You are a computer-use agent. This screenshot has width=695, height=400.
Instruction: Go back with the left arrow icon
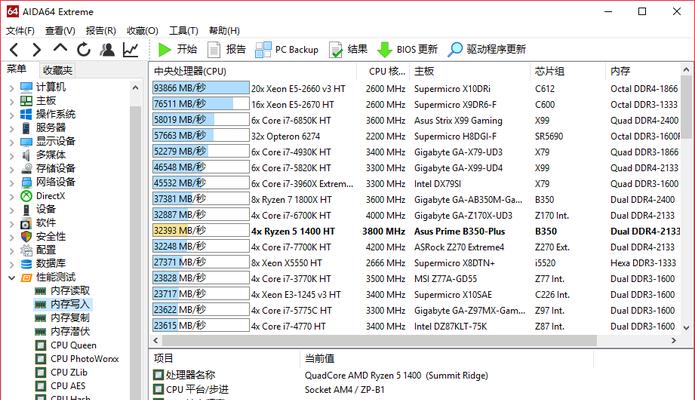pyautogui.click(x=14, y=49)
